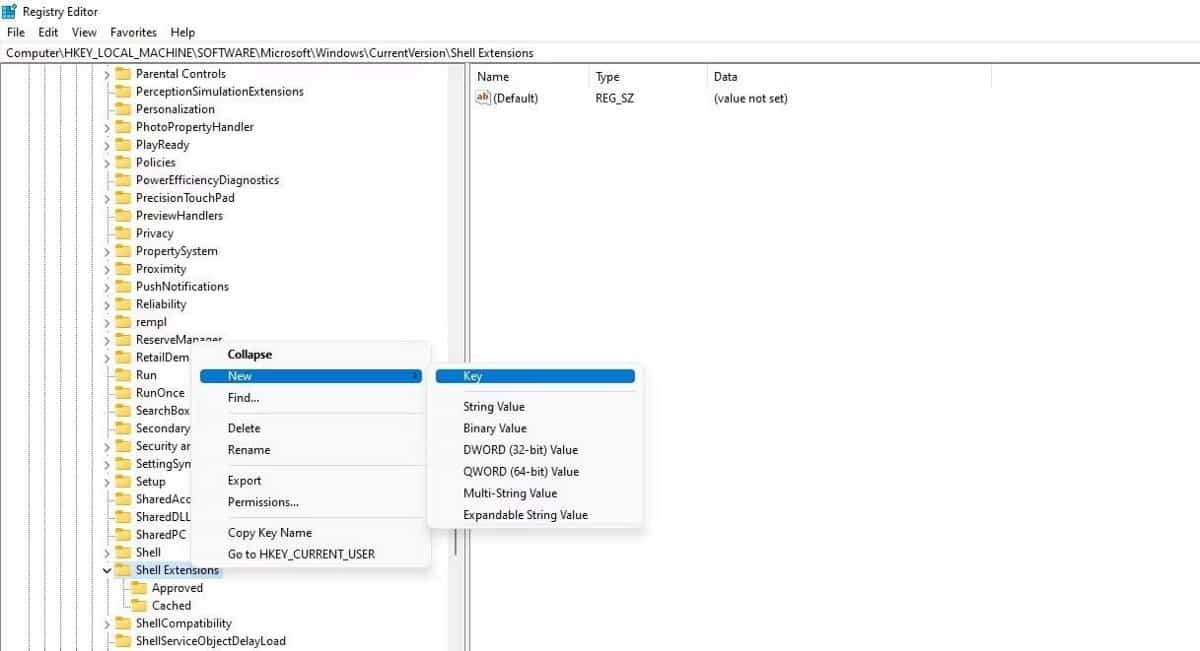Click the SharedDLLs folder icon
The height and width of the screenshot is (651, 1200).
coord(125,516)
